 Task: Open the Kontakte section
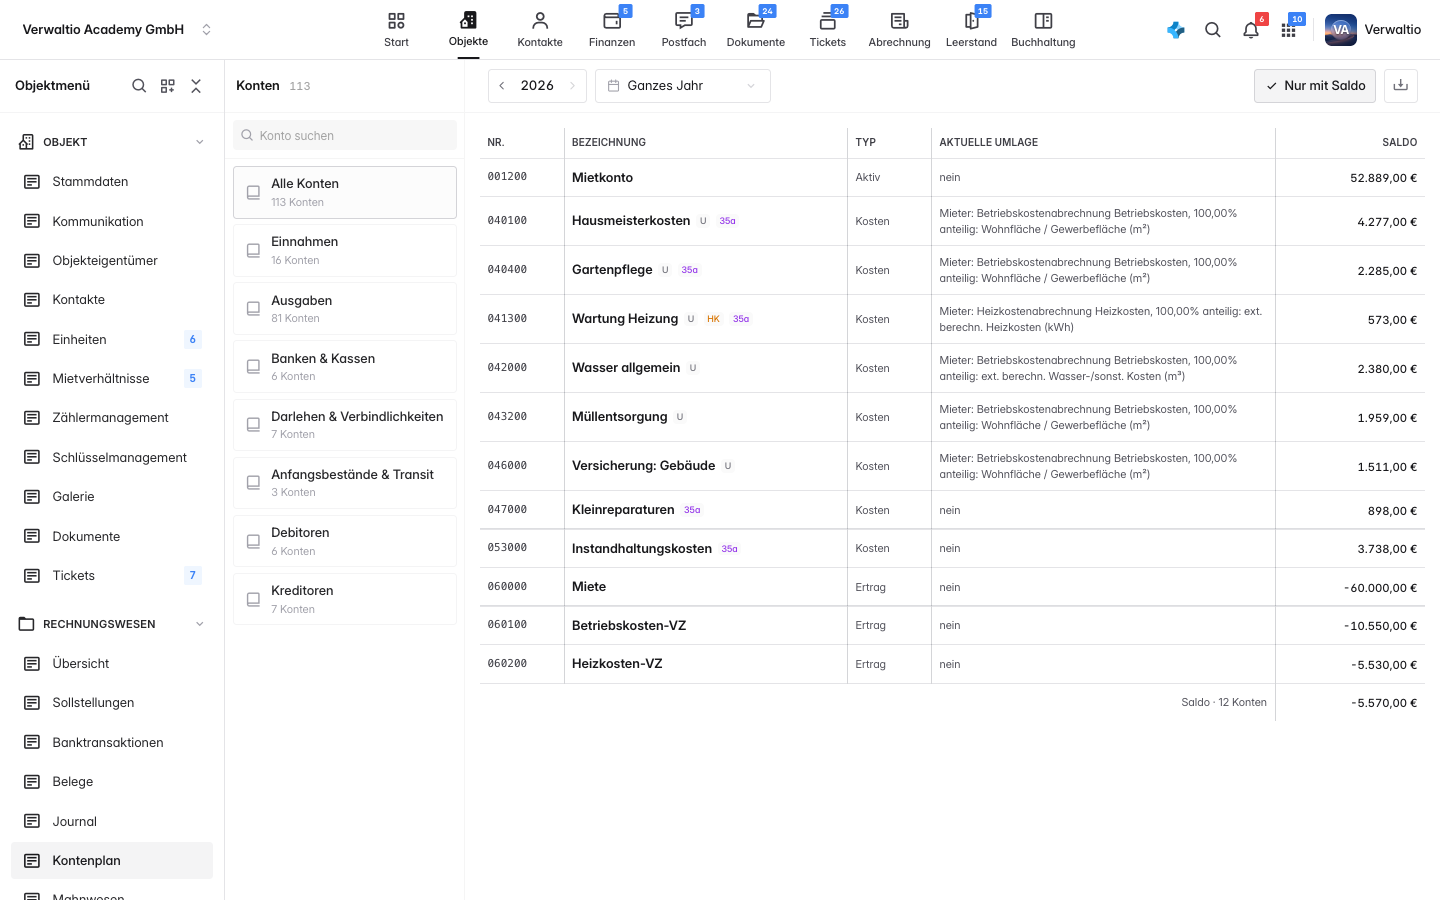pos(540,30)
